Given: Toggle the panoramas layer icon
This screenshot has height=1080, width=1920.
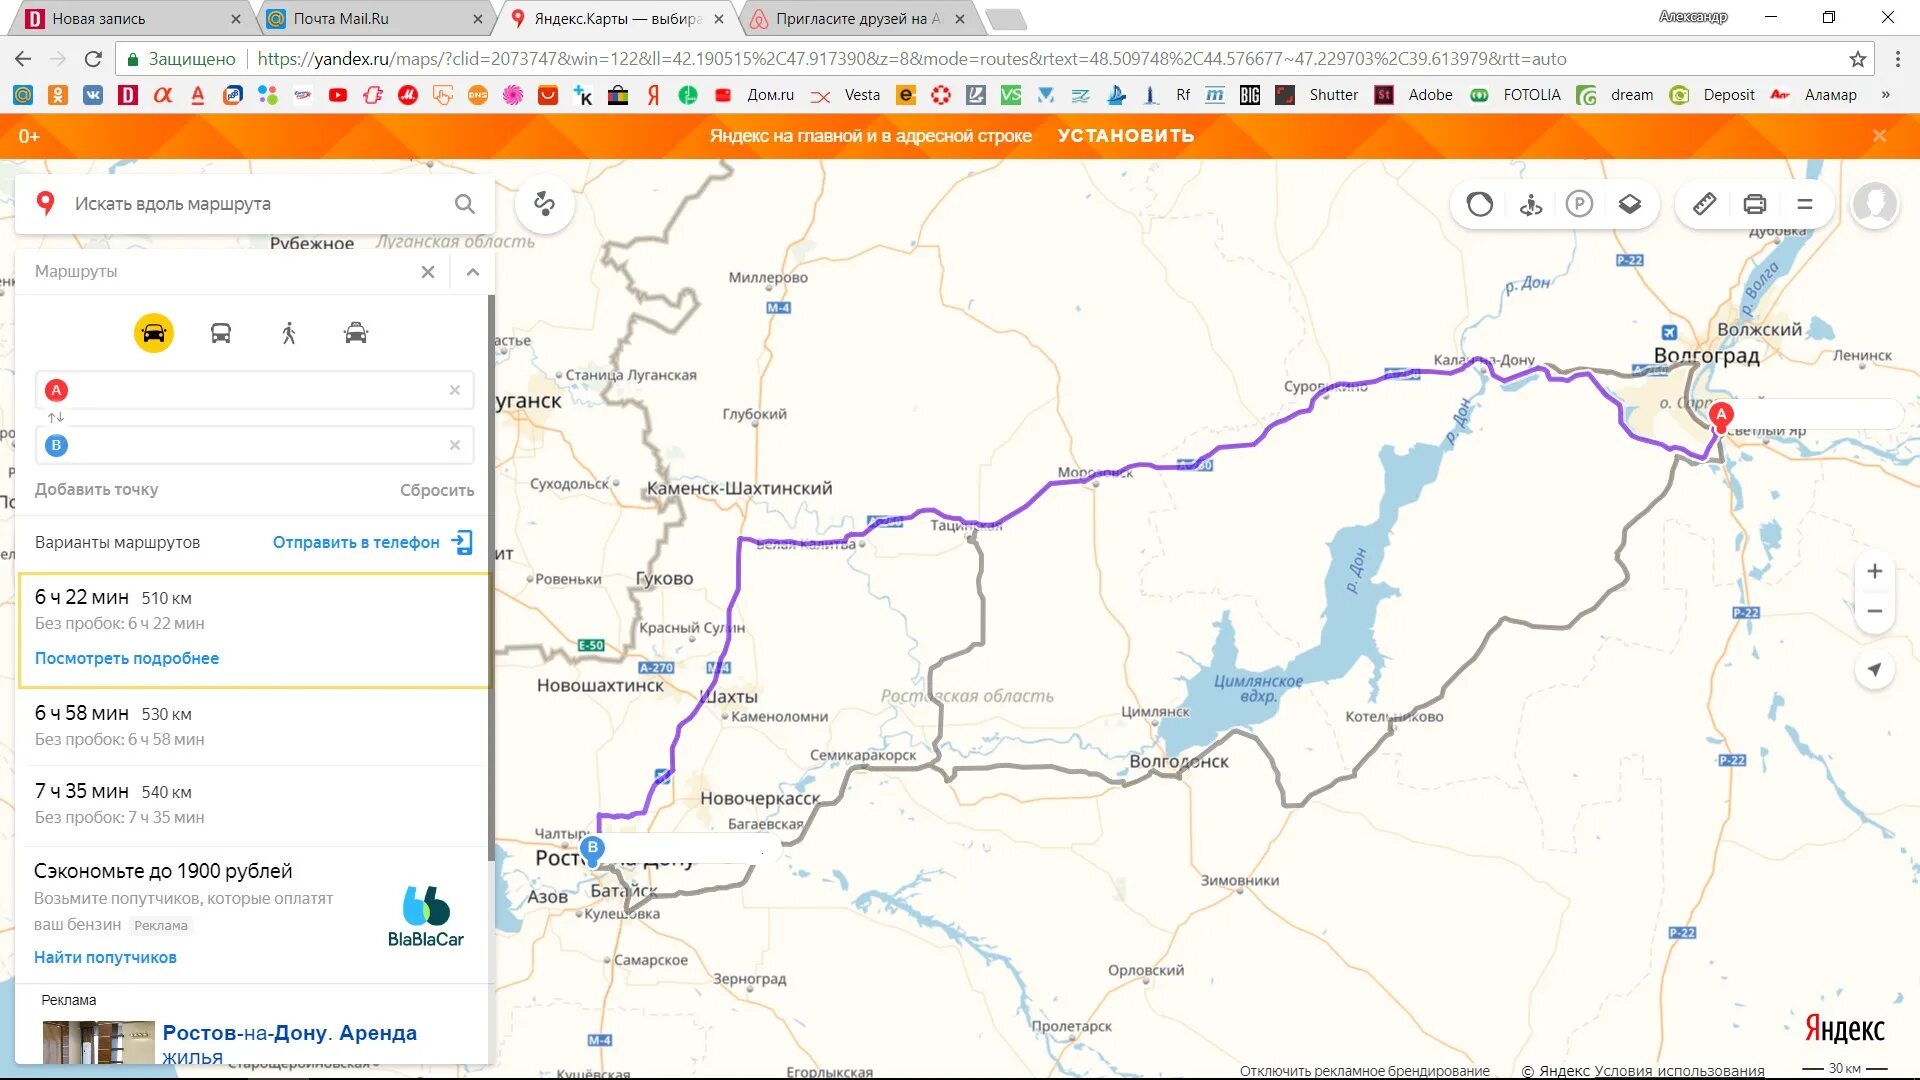Looking at the screenshot, I should tap(1530, 204).
